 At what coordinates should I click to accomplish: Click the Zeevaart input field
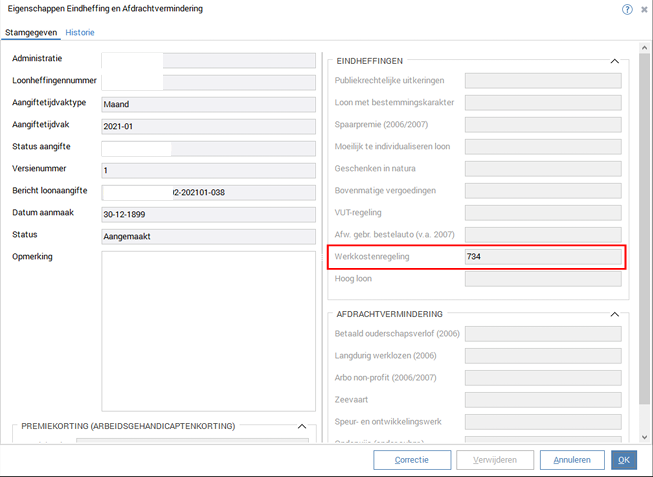(x=543, y=399)
